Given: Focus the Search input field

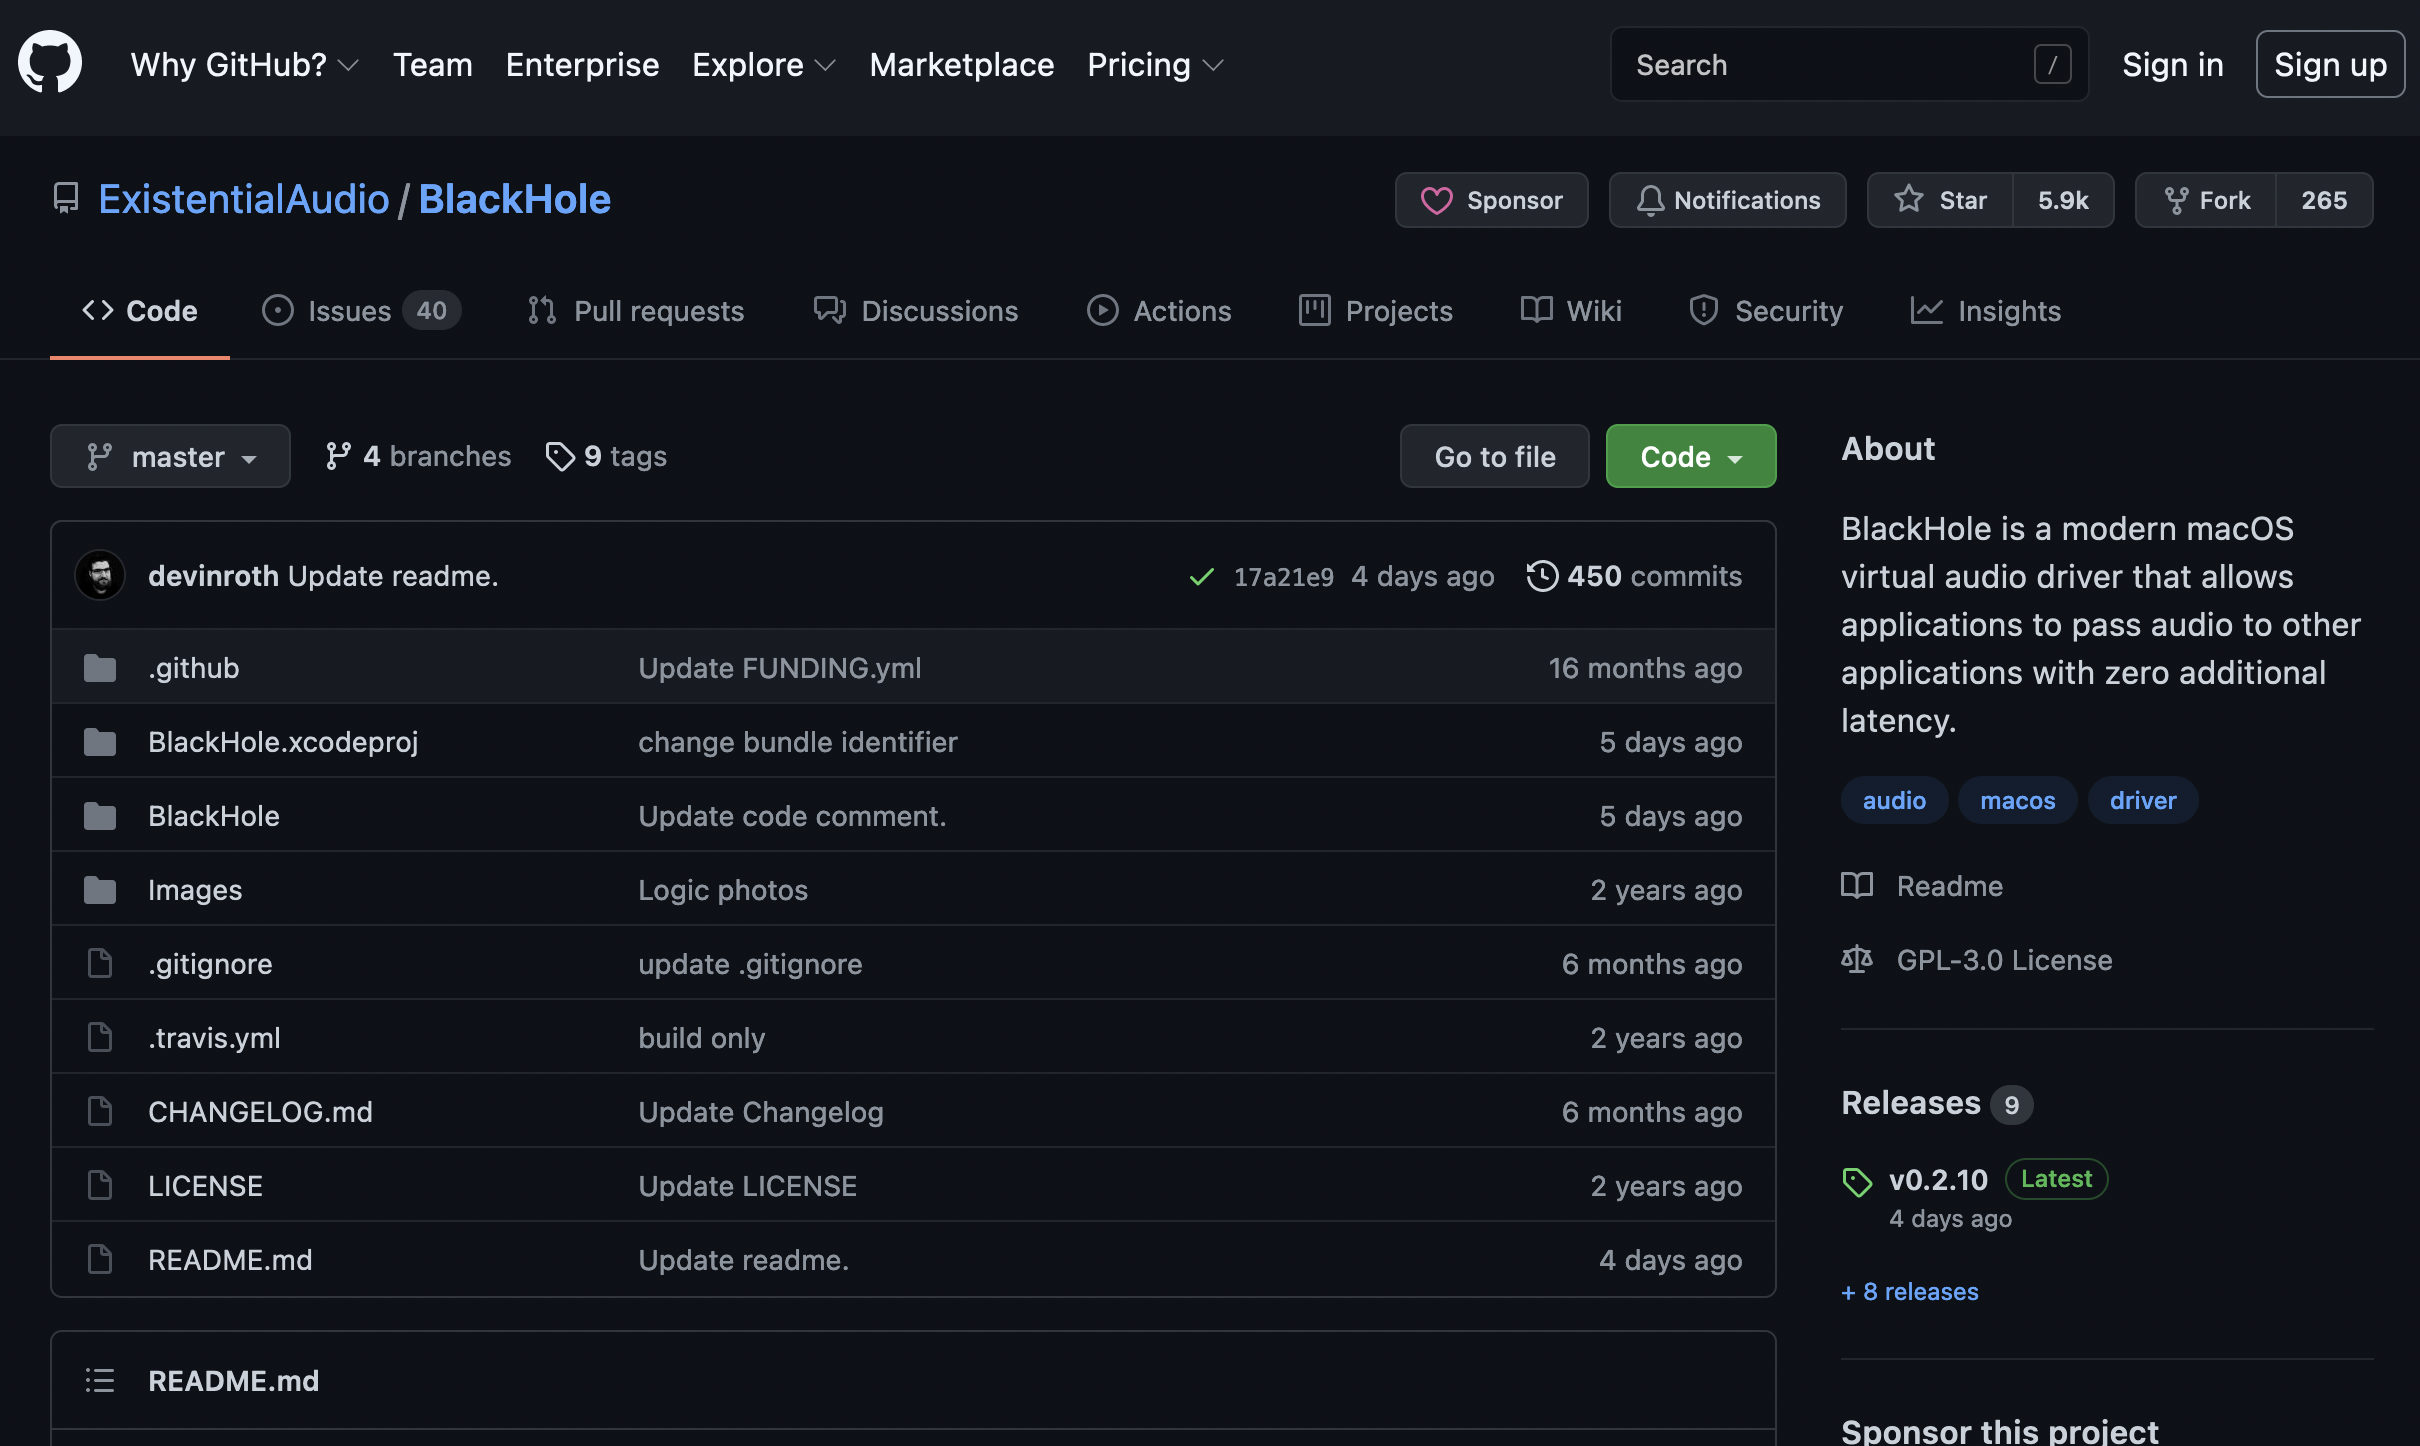Looking at the screenshot, I should [1849, 64].
